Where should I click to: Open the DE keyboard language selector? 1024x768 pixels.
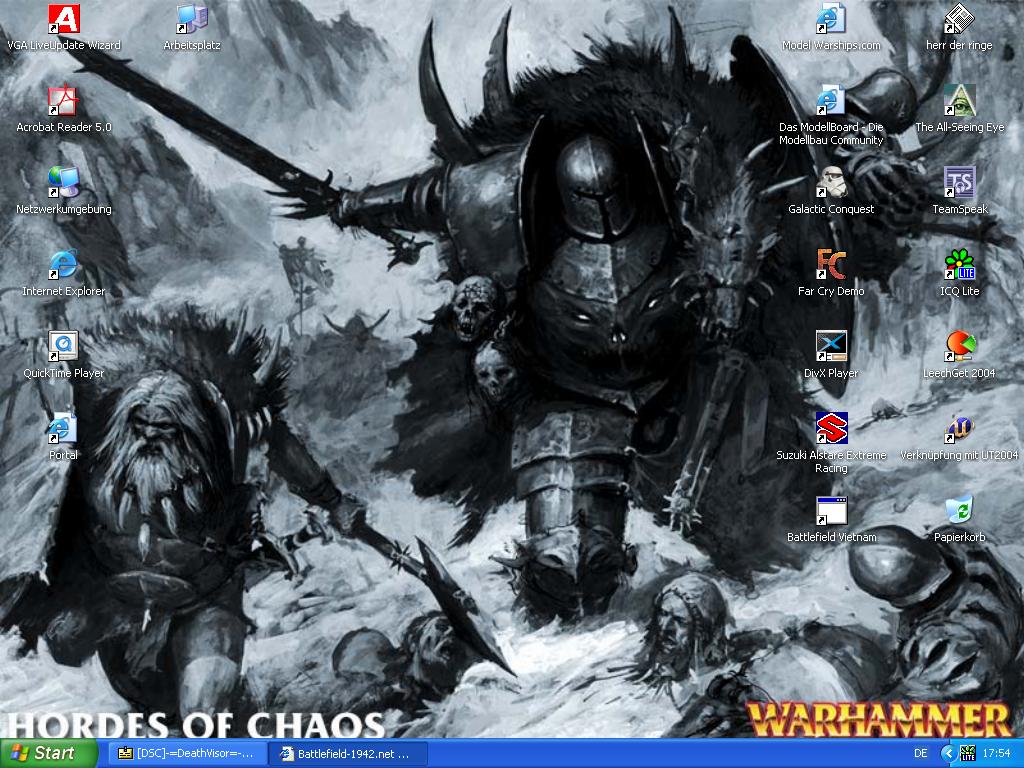(920, 753)
